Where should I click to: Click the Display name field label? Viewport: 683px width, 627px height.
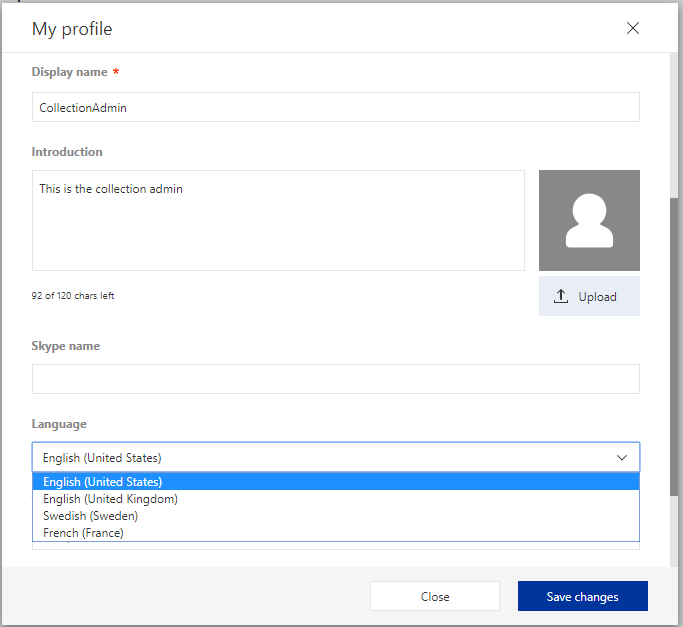pos(69,72)
